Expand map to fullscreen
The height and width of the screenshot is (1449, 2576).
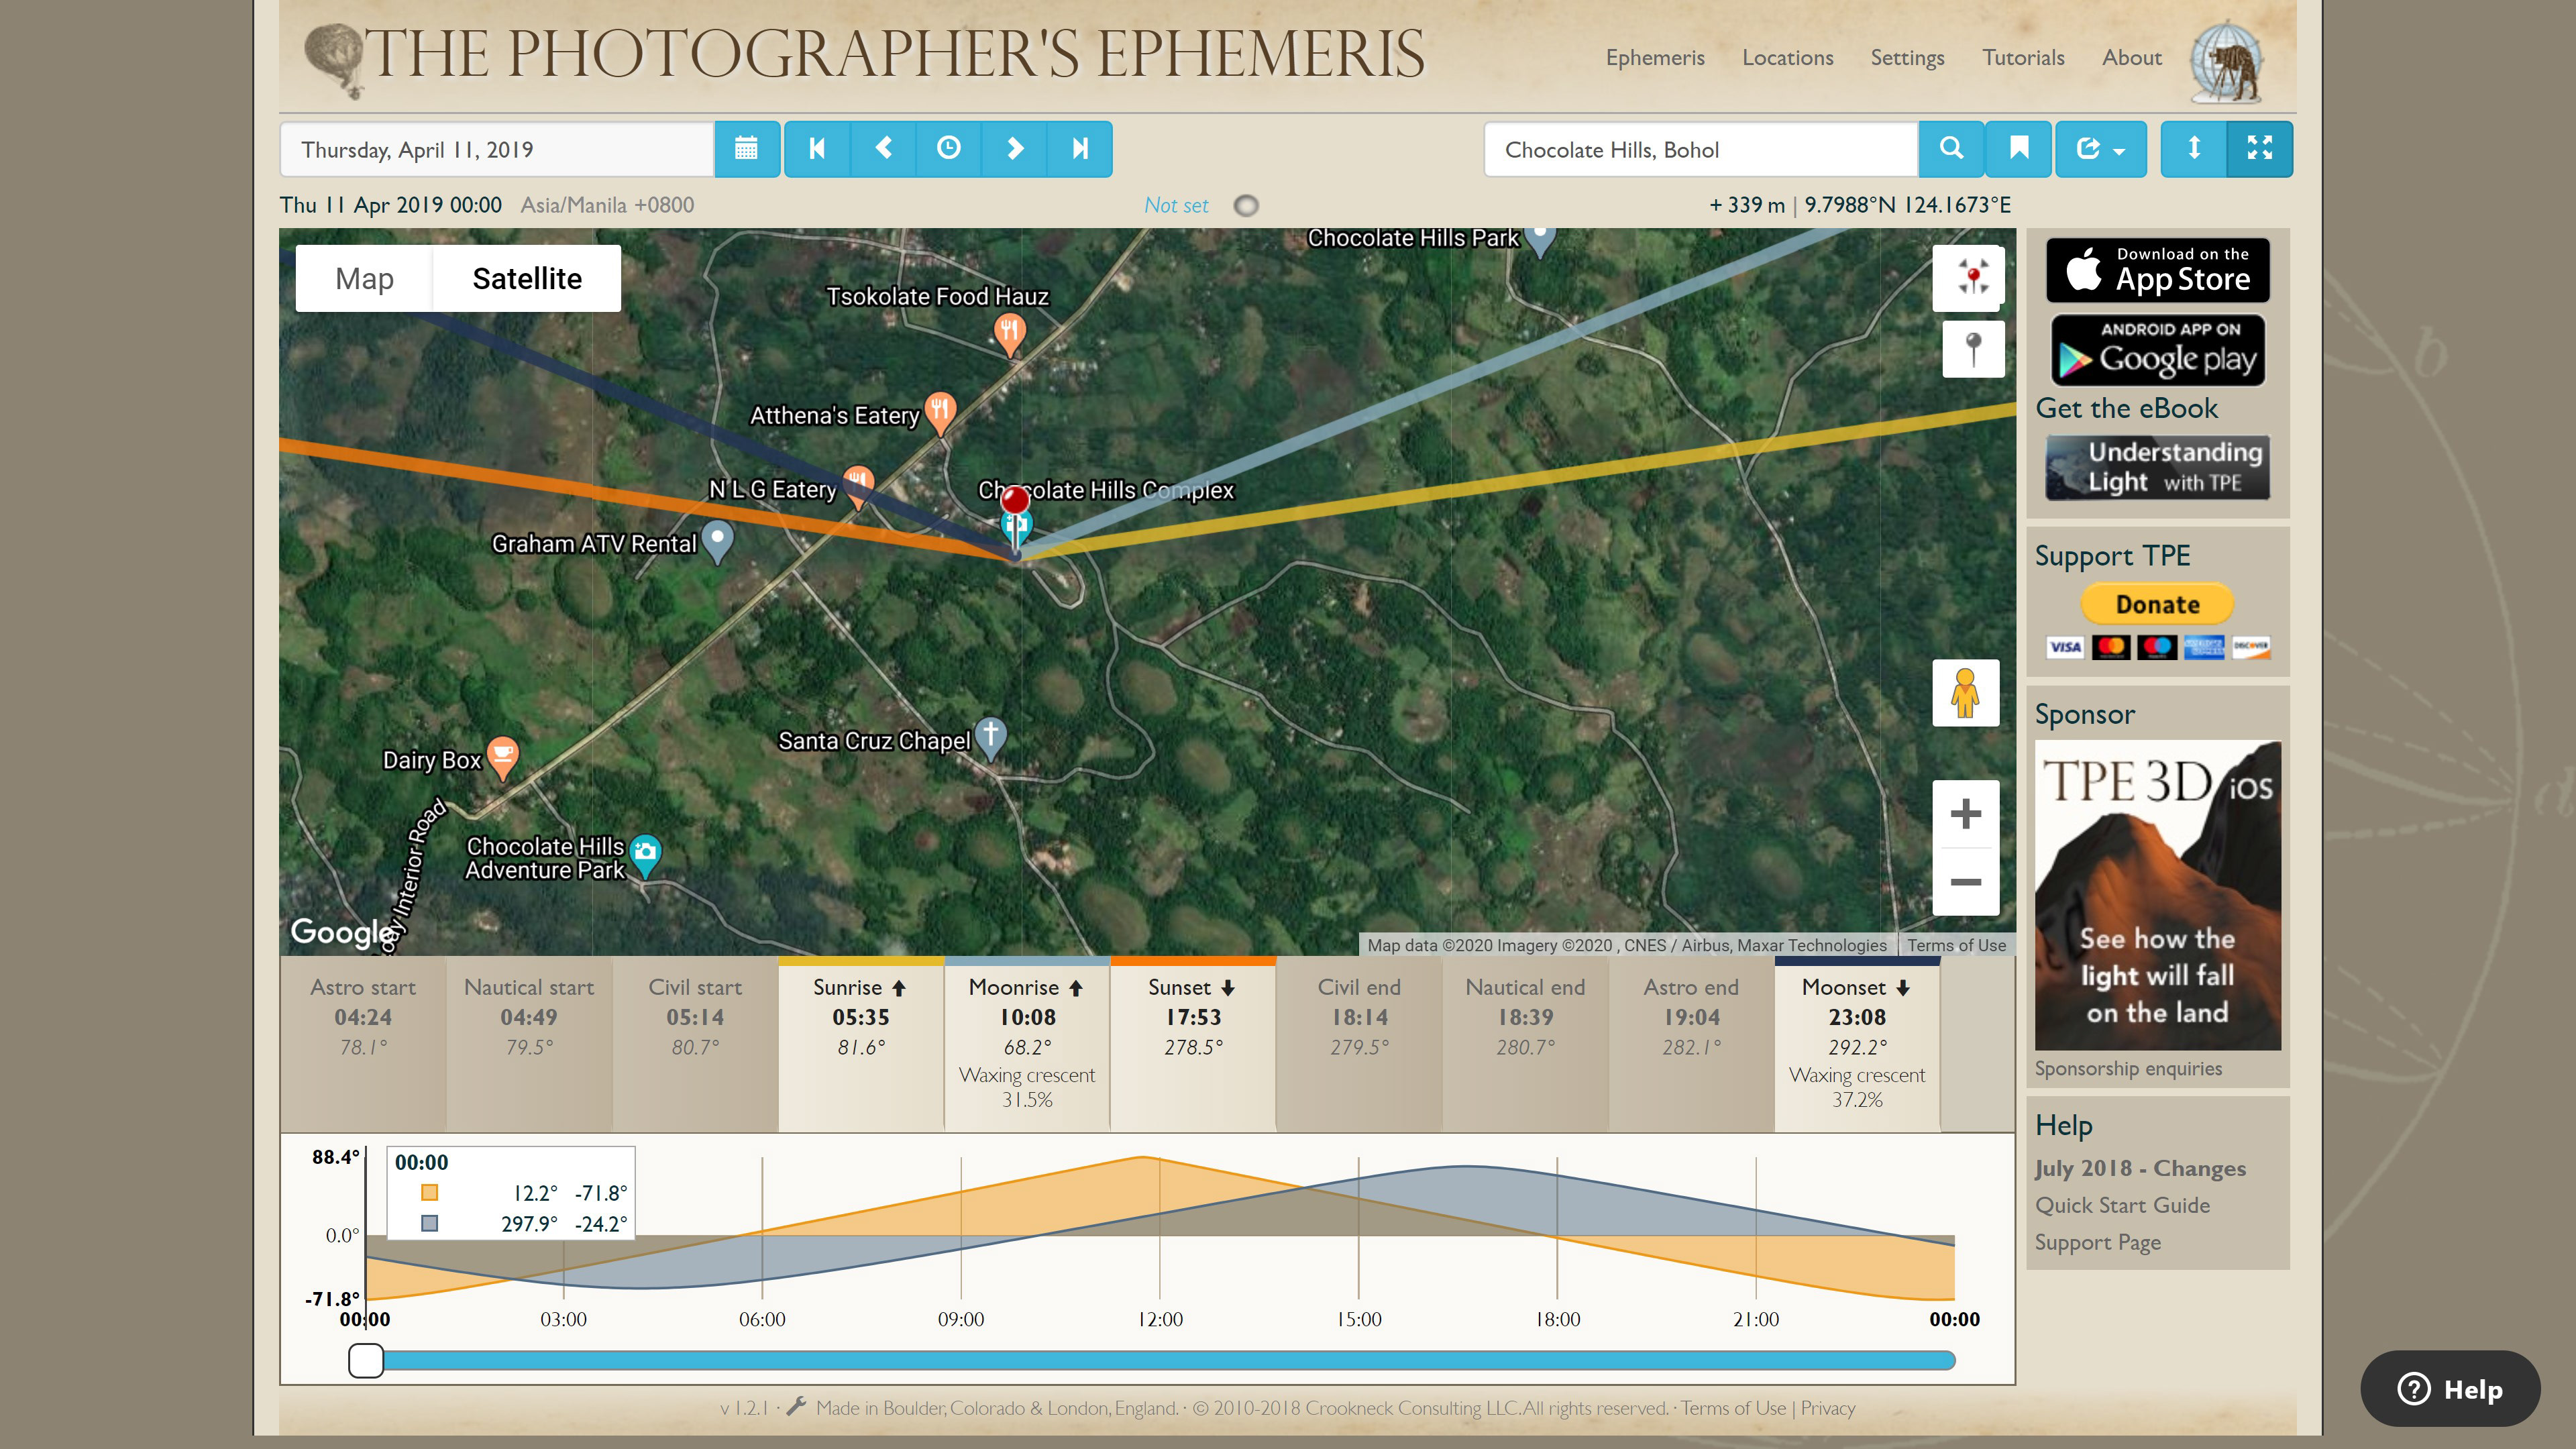click(2260, 149)
